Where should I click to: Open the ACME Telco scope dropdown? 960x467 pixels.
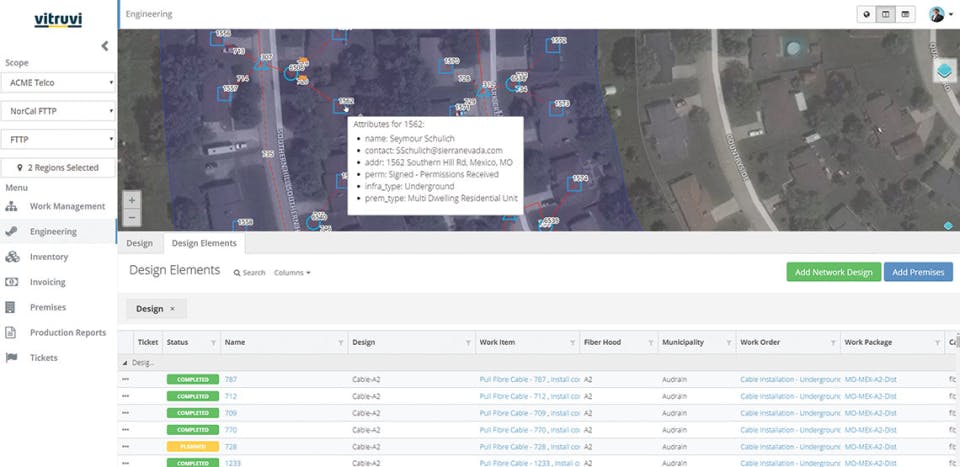pyautogui.click(x=59, y=82)
